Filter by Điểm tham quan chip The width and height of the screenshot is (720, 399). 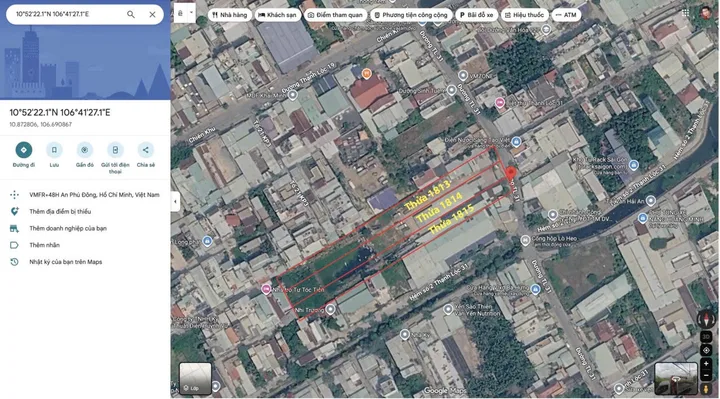click(335, 15)
